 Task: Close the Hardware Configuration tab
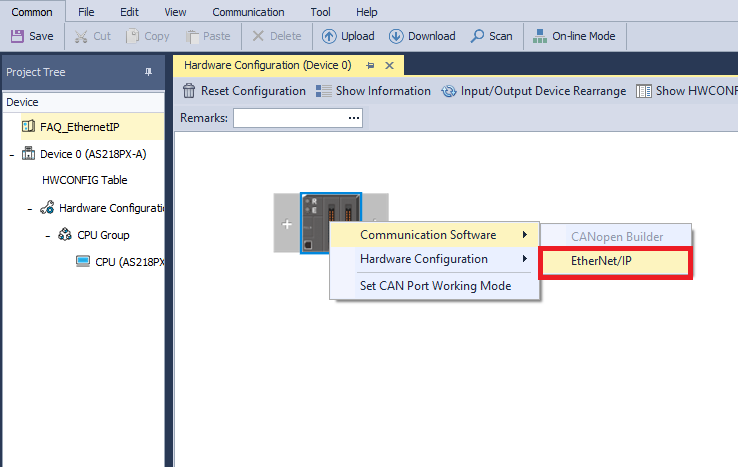coord(390,66)
